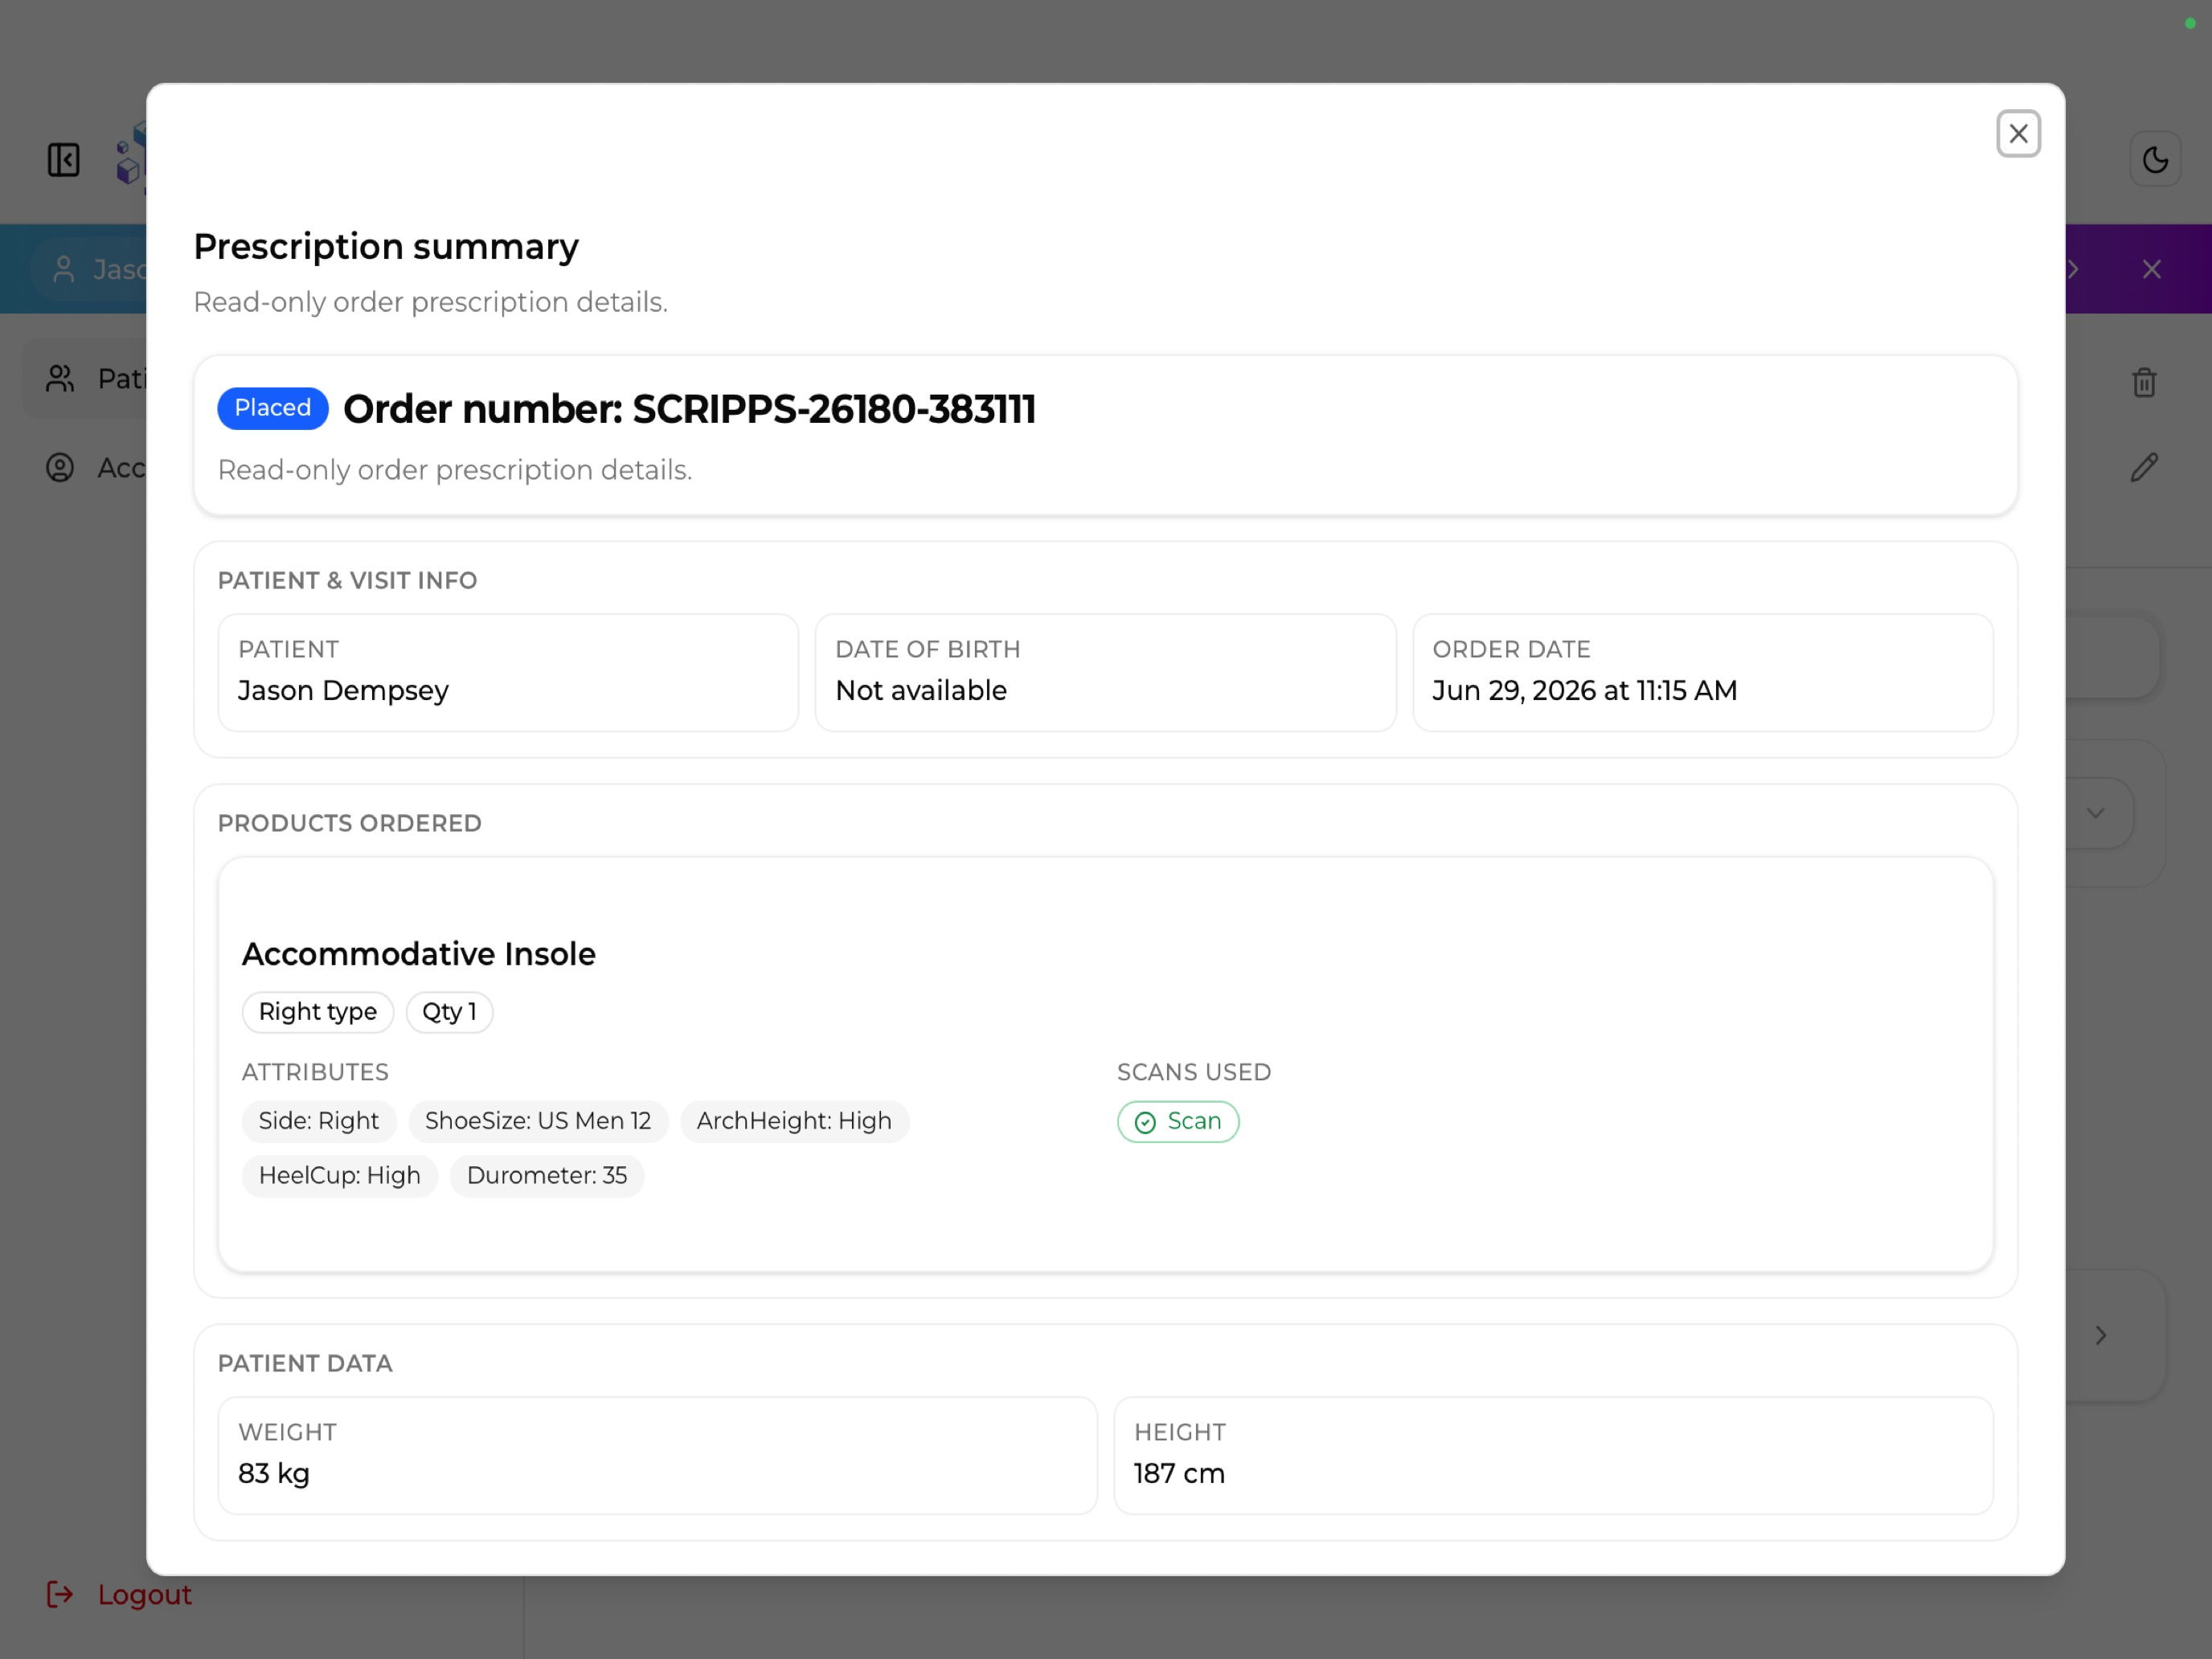Click ShoeSize: US Men 12 chip

tap(538, 1121)
